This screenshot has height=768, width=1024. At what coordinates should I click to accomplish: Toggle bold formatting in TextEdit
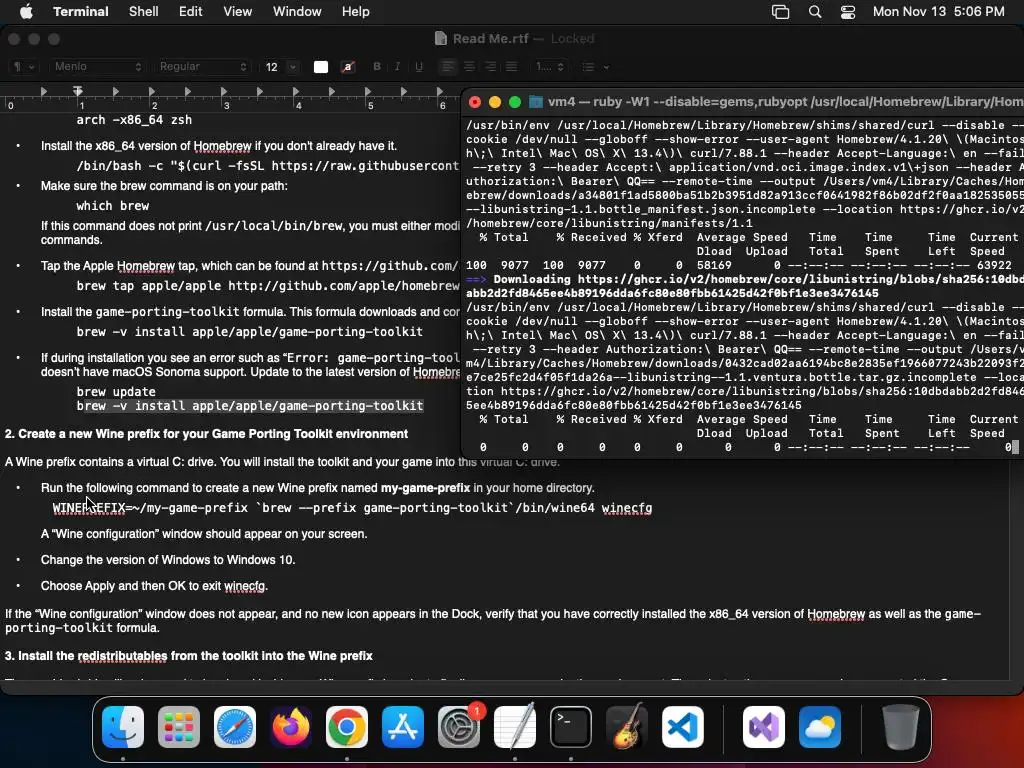coord(377,67)
